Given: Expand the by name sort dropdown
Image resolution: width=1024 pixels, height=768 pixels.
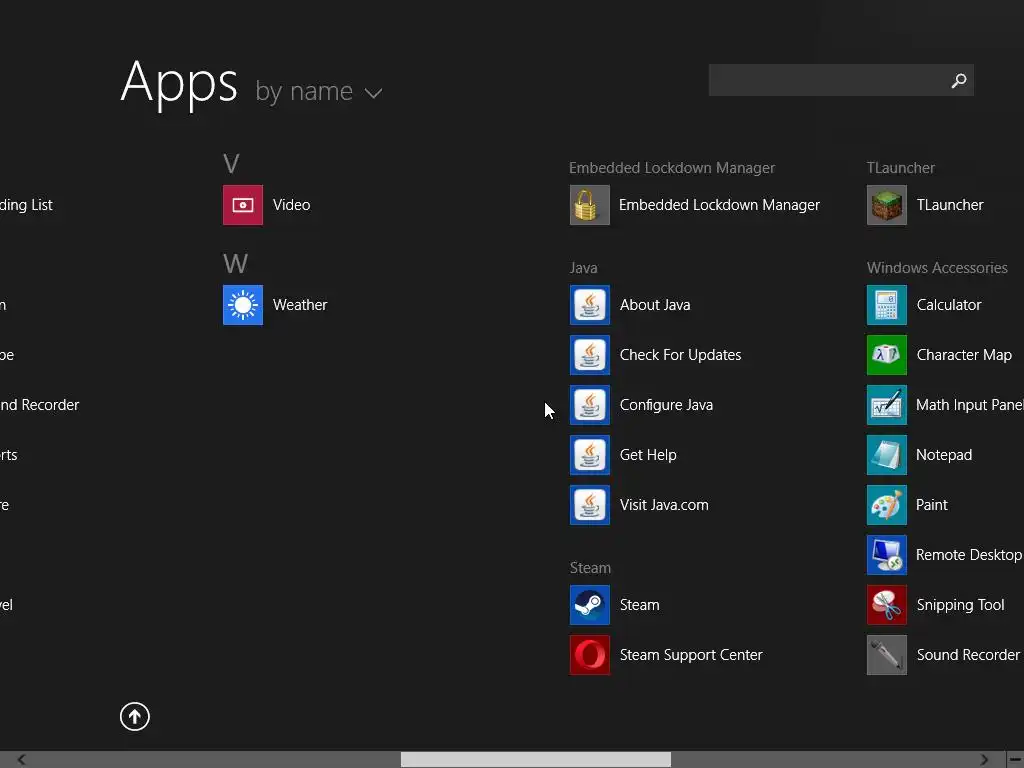Looking at the screenshot, I should (x=319, y=91).
